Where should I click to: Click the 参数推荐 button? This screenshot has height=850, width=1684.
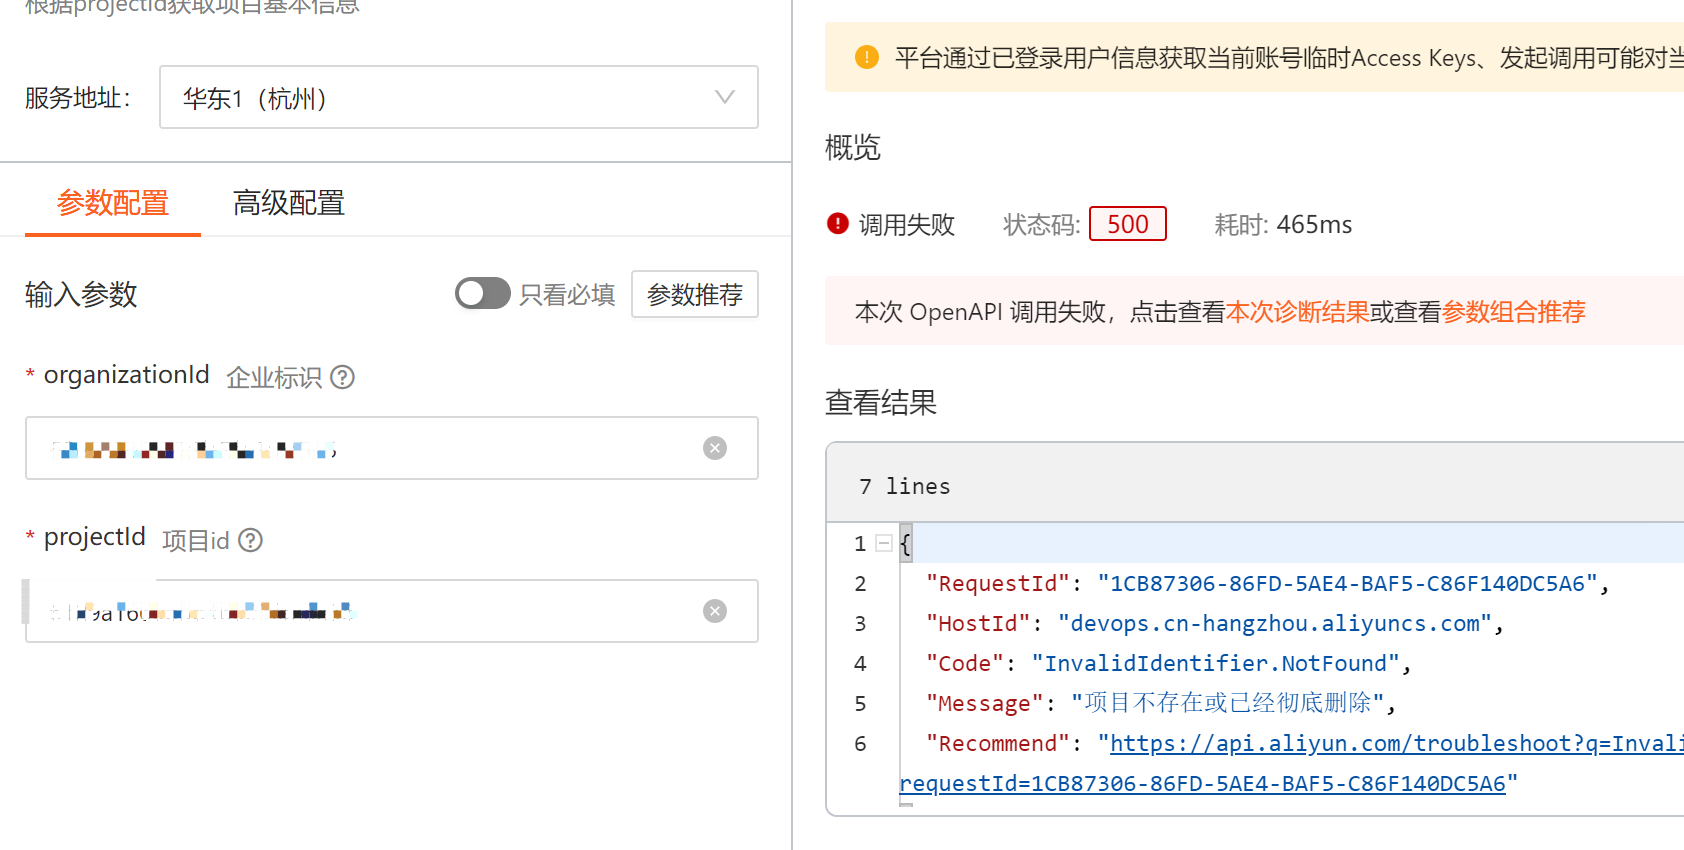pyautogui.click(x=695, y=294)
